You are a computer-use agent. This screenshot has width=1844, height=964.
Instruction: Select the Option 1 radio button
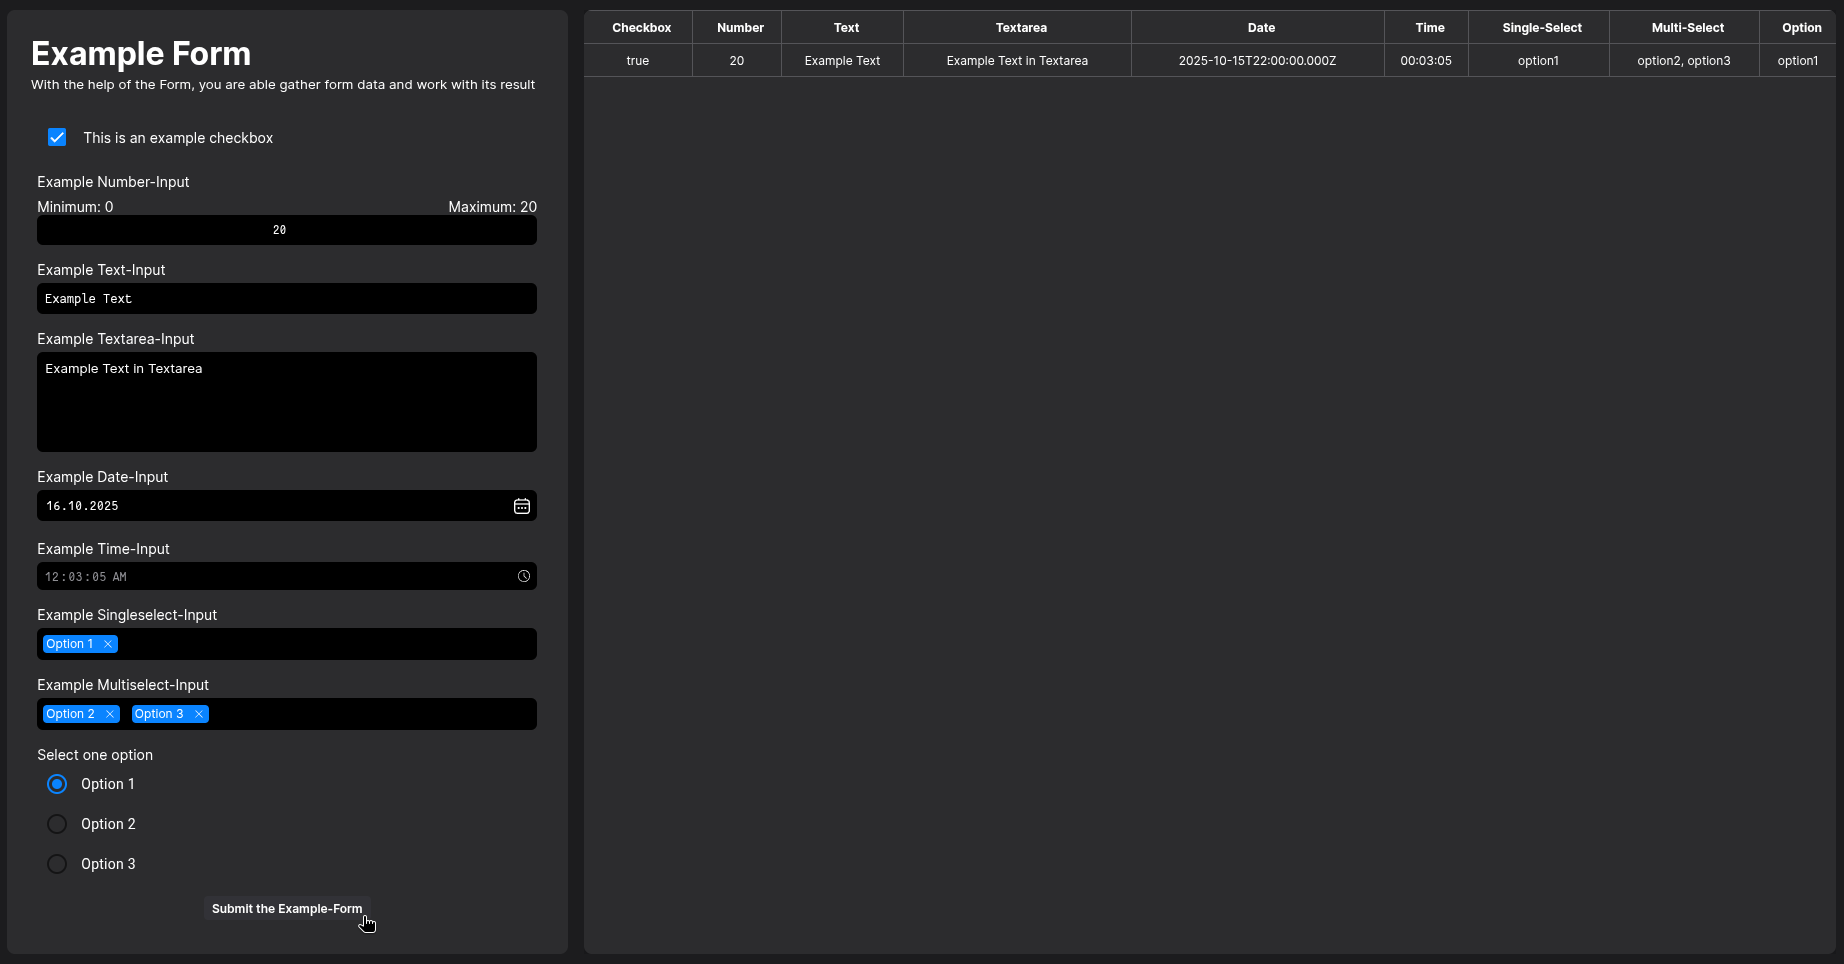coord(57,784)
